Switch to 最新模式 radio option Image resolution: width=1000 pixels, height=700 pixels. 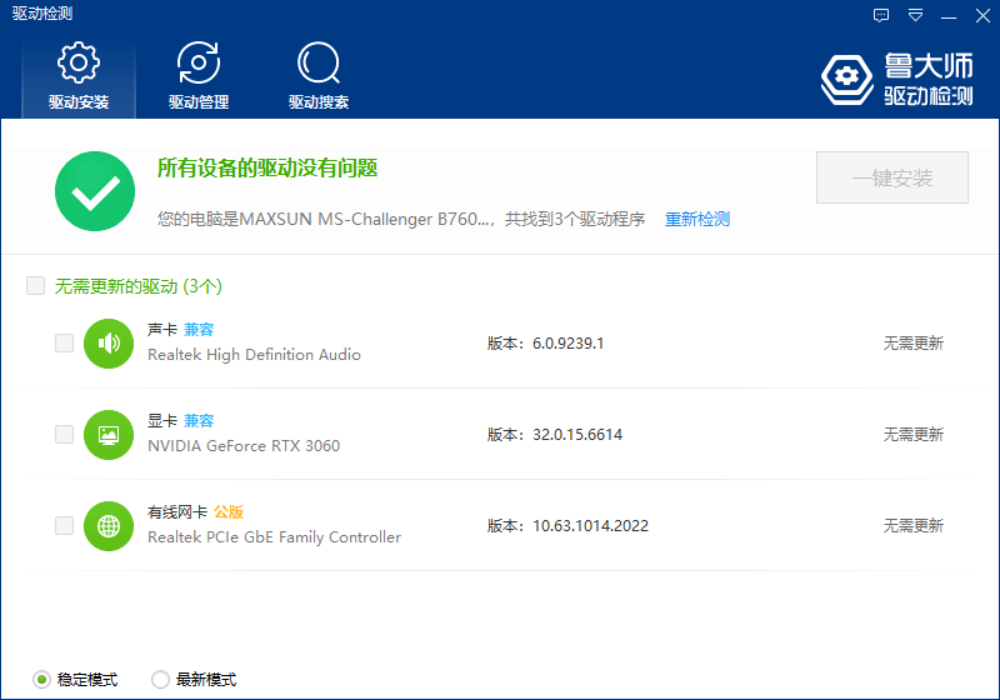pos(161,680)
